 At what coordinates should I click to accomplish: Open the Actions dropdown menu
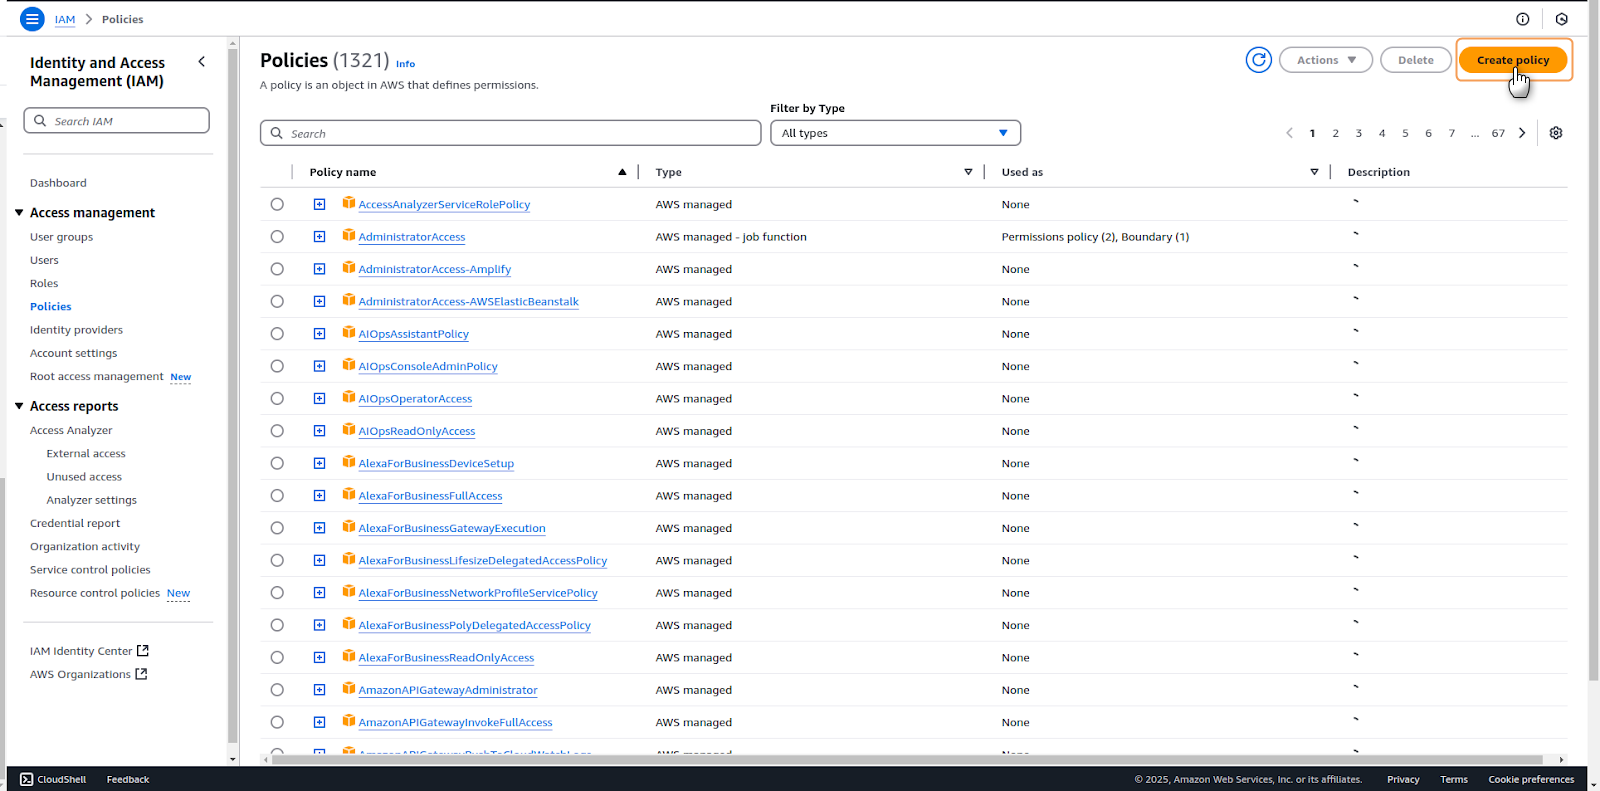1325,60
